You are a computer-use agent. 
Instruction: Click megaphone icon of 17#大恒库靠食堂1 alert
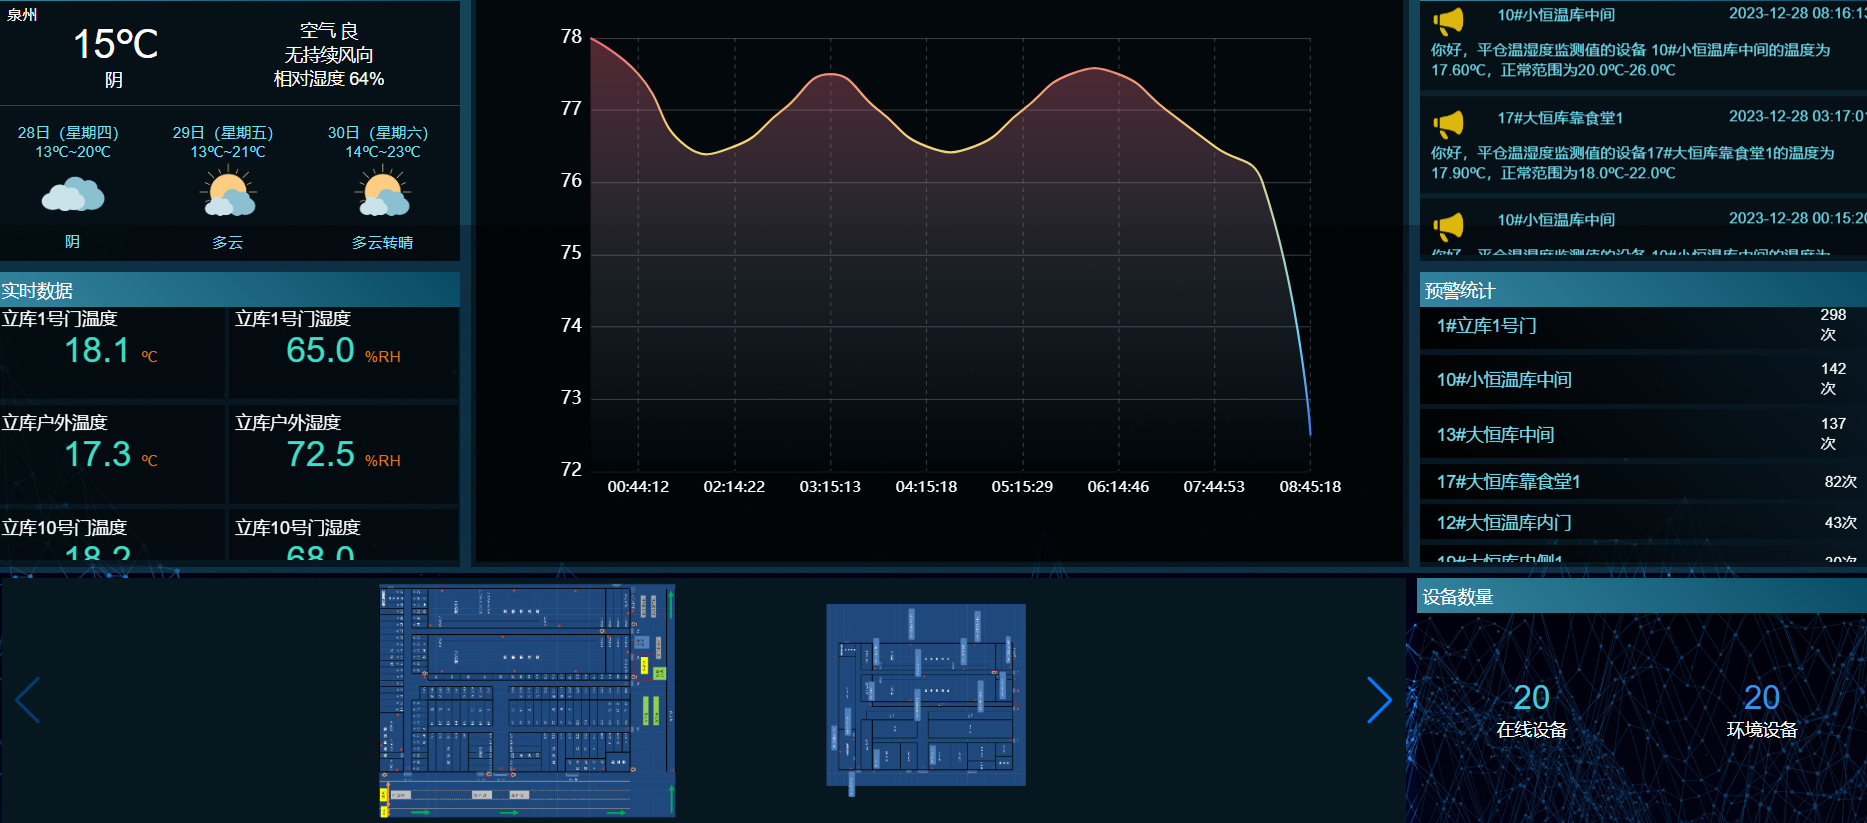coord(1448,123)
